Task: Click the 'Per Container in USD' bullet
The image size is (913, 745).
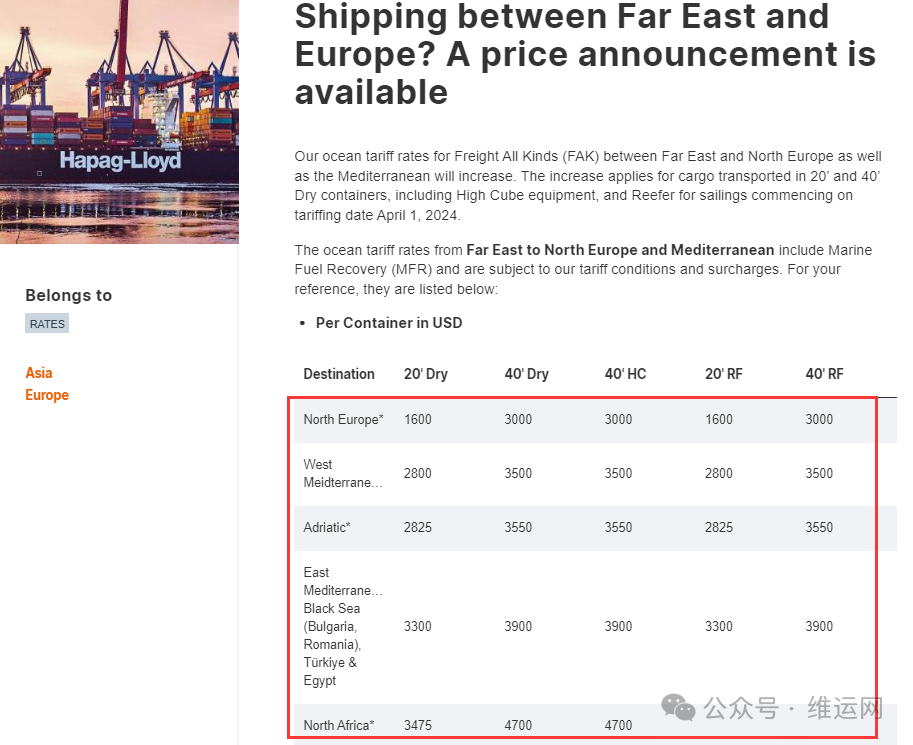Action: tap(388, 323)
